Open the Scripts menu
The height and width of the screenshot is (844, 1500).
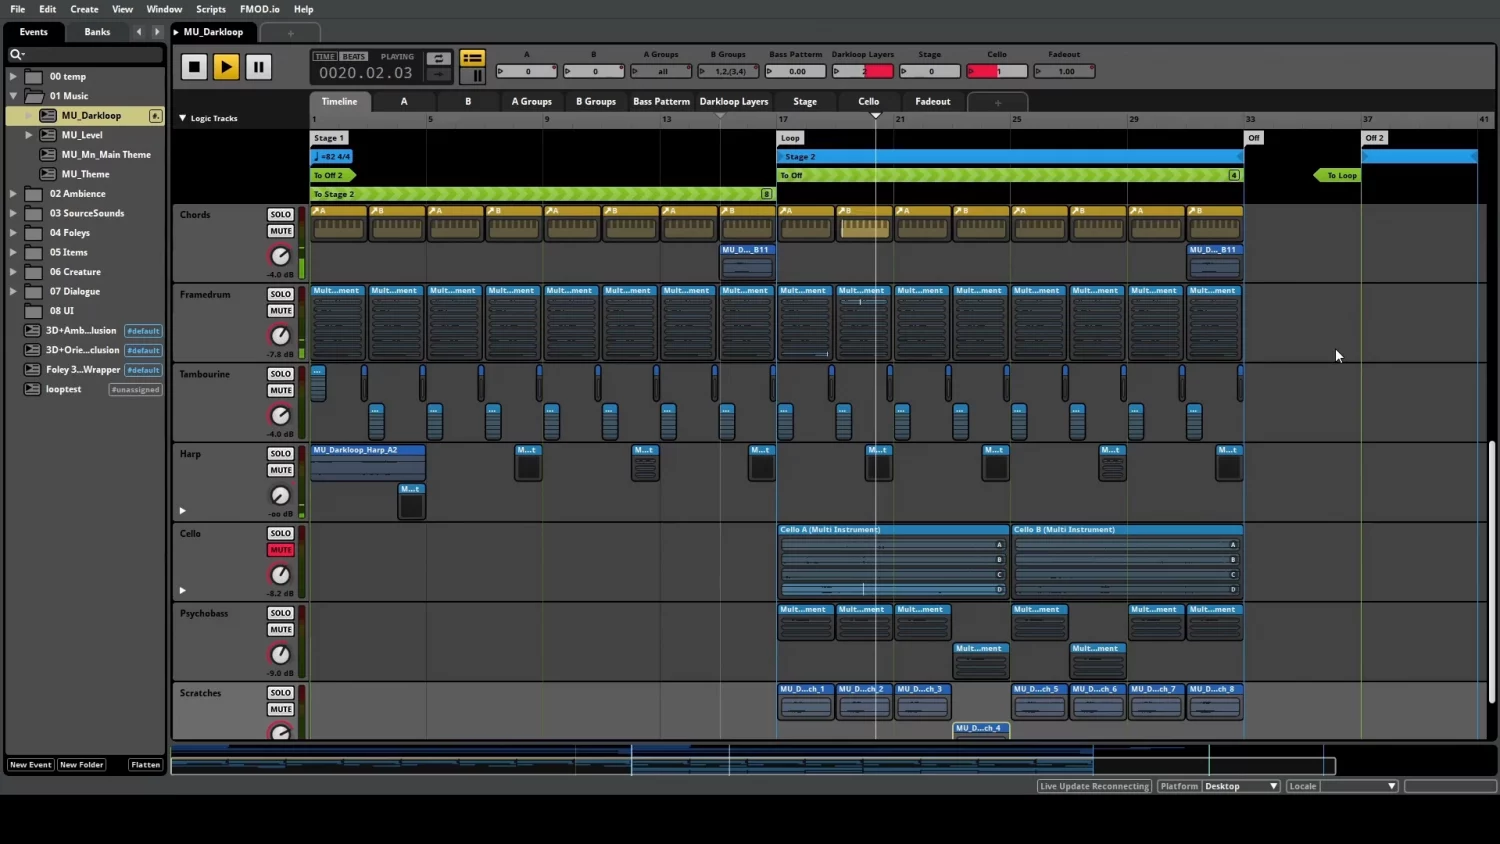[210, 9]
